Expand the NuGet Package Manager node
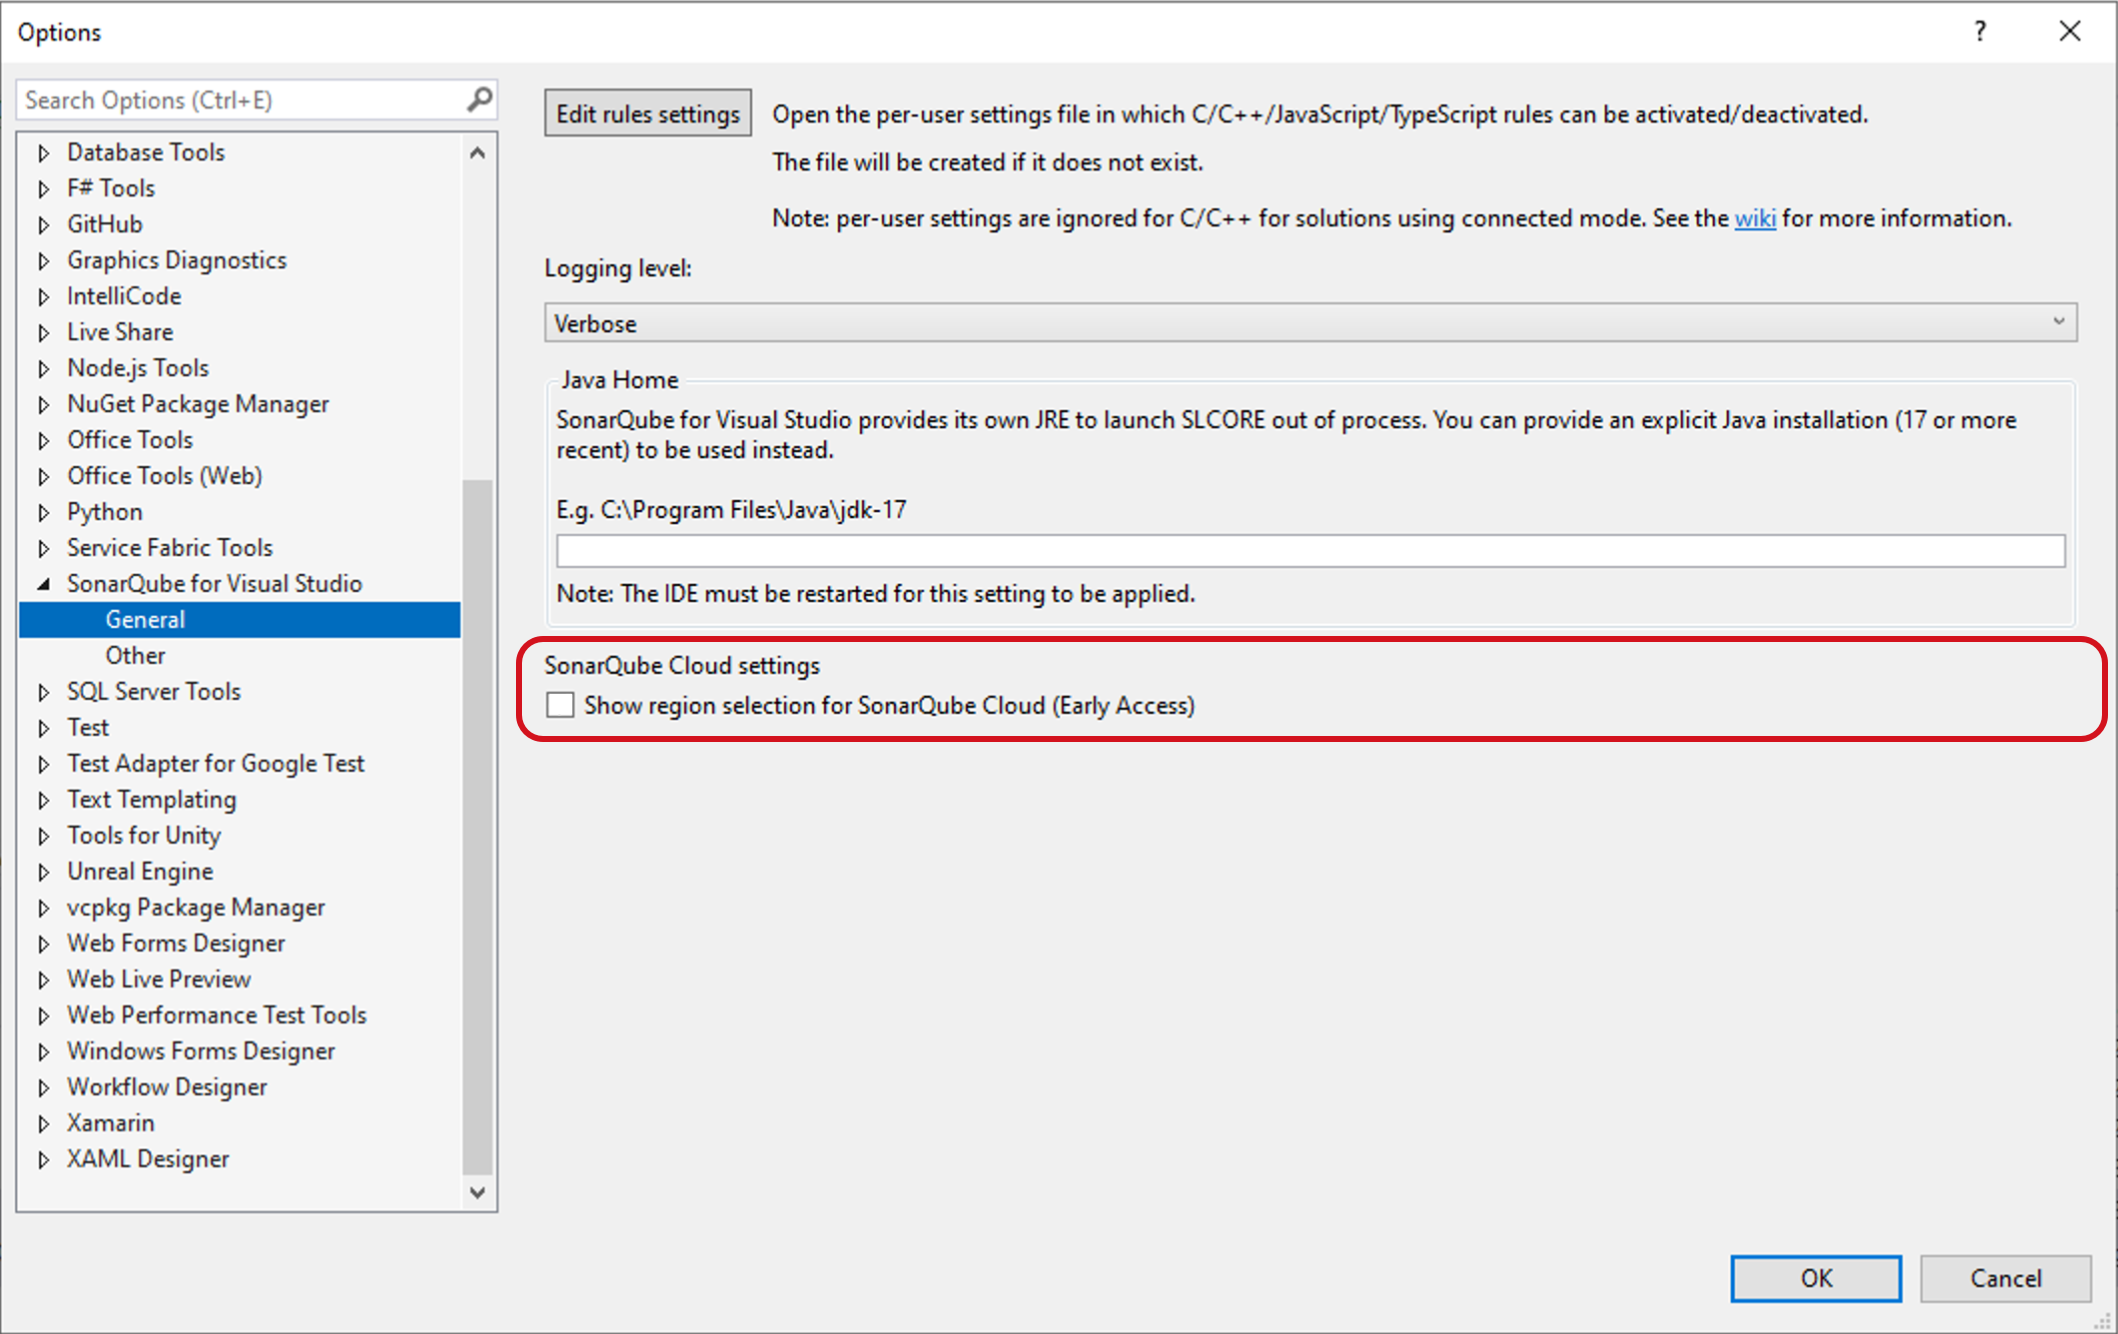Screen dimensions: 2118x1334 (43, 405)
